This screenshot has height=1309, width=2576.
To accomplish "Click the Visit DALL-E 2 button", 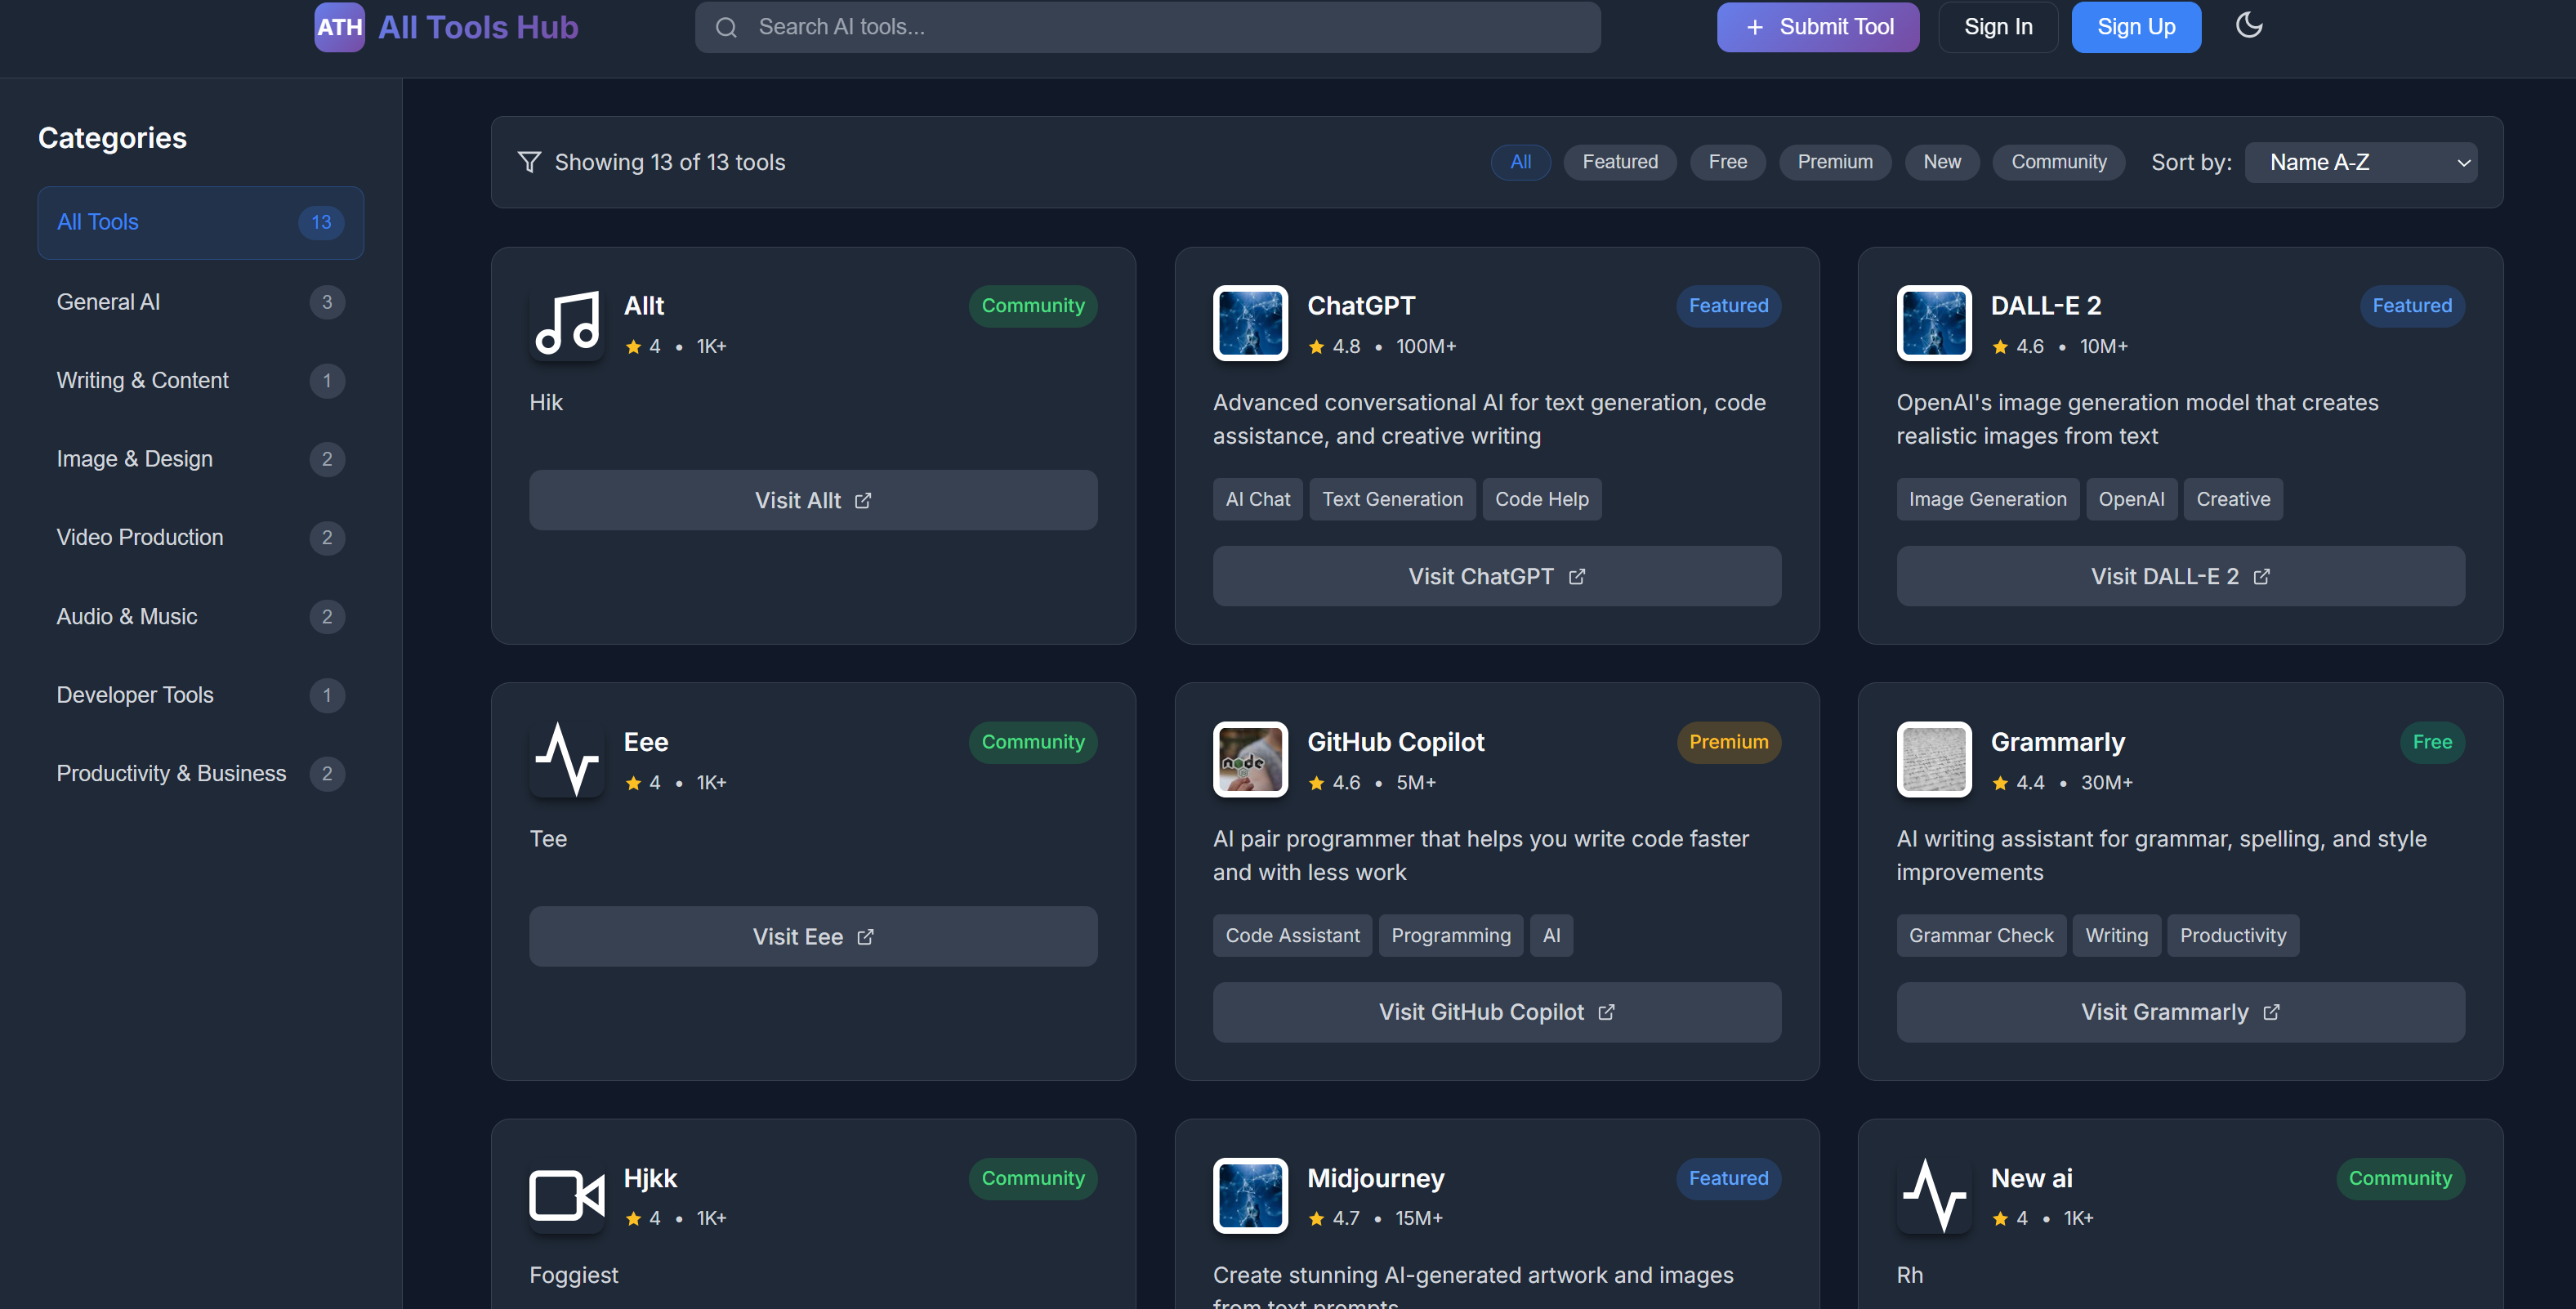I will [2180, 576].
